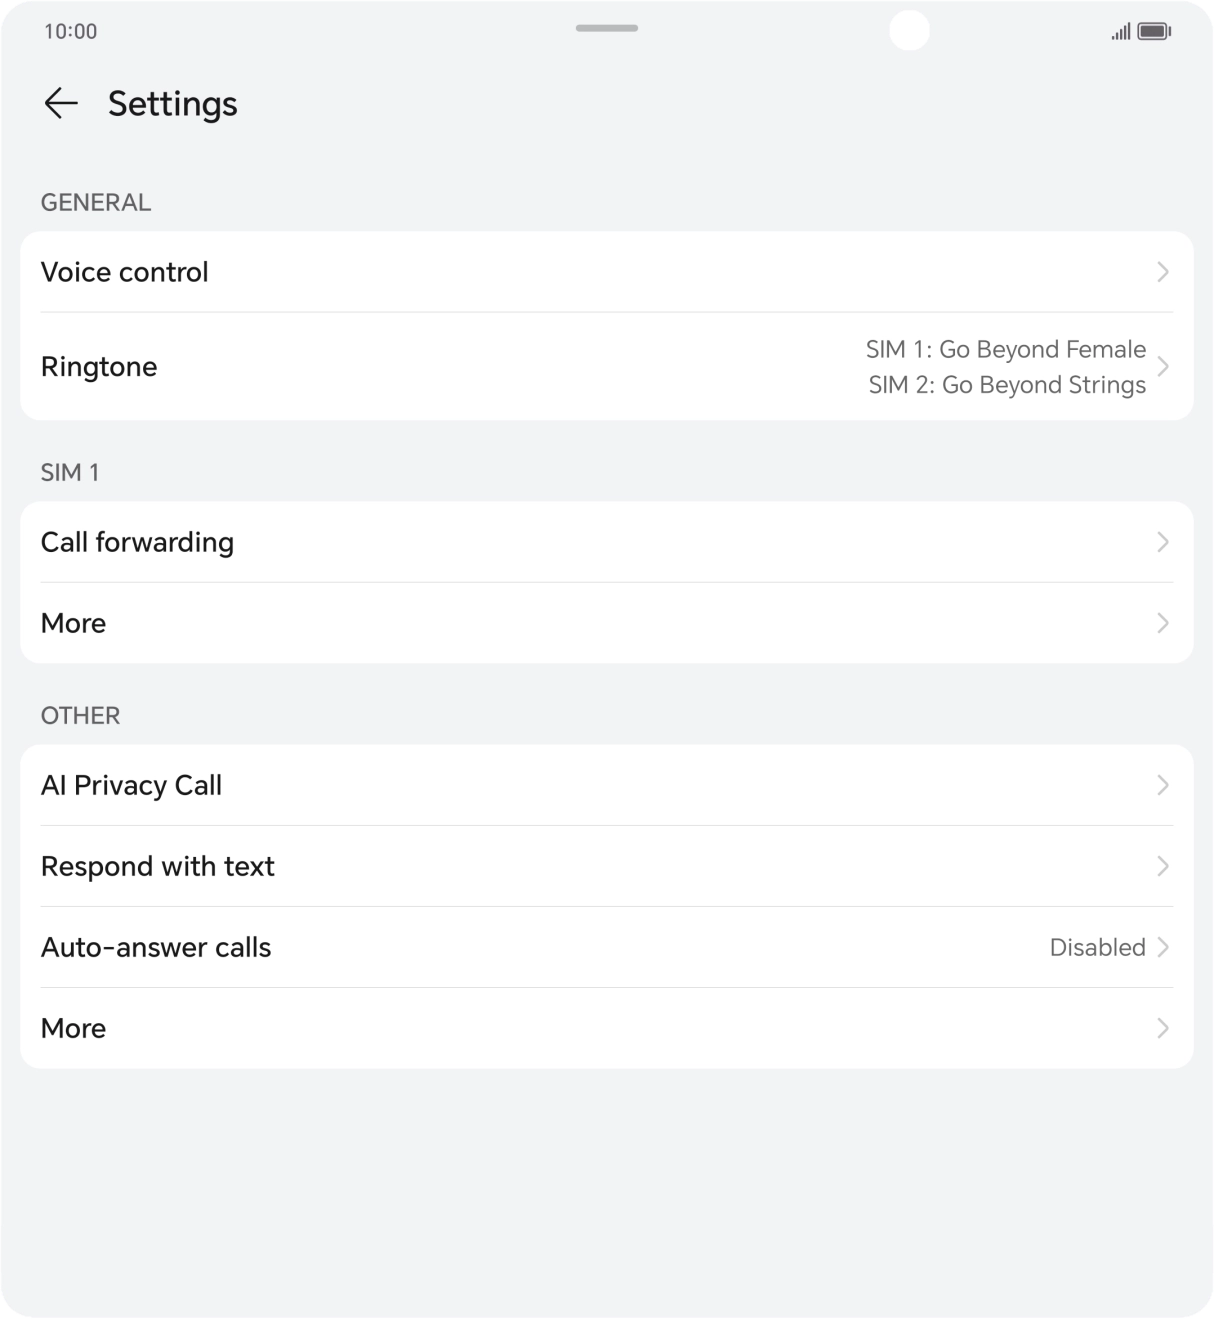Open Call forwarding for SIM 1
Image resolution: width=1214 pixels, height=1319 pixels.
tap(137, 542)
